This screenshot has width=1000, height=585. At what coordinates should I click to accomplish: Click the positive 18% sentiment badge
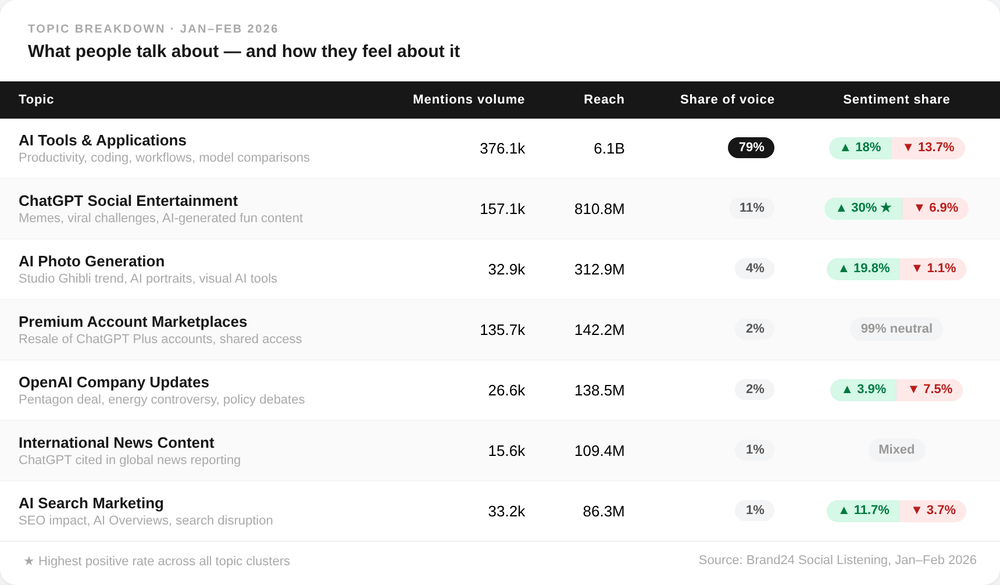[860, 148]
